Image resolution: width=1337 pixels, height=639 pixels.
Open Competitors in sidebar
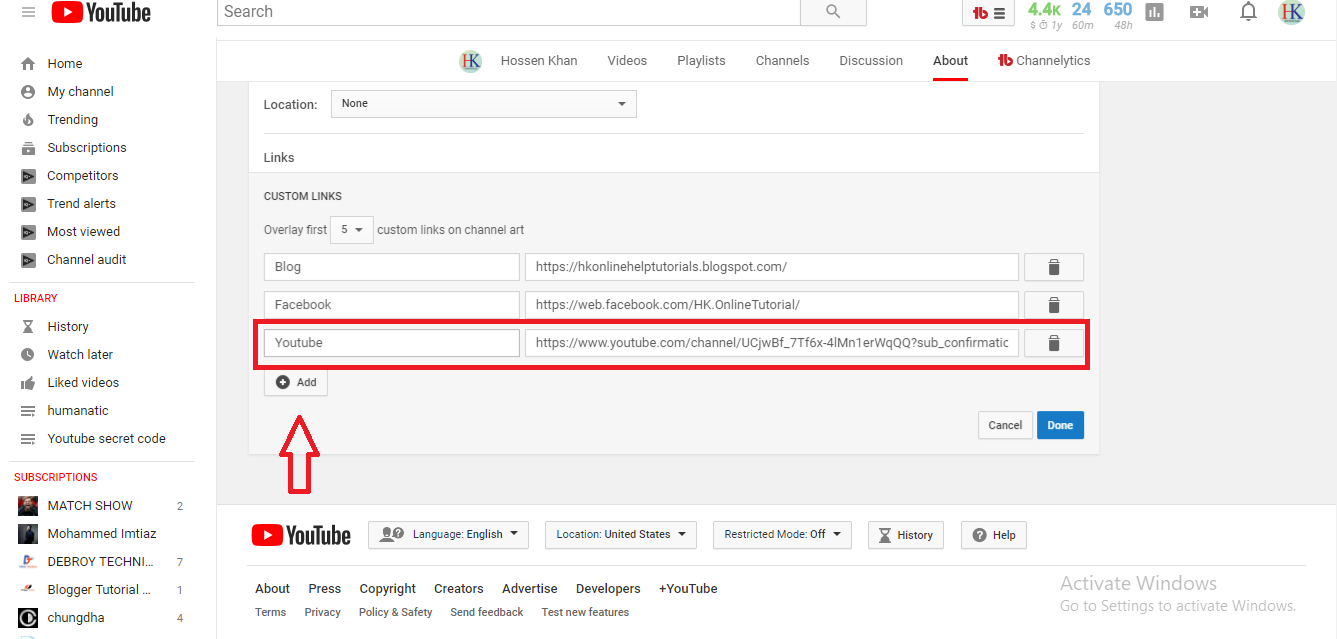click(x=82, y=175)
